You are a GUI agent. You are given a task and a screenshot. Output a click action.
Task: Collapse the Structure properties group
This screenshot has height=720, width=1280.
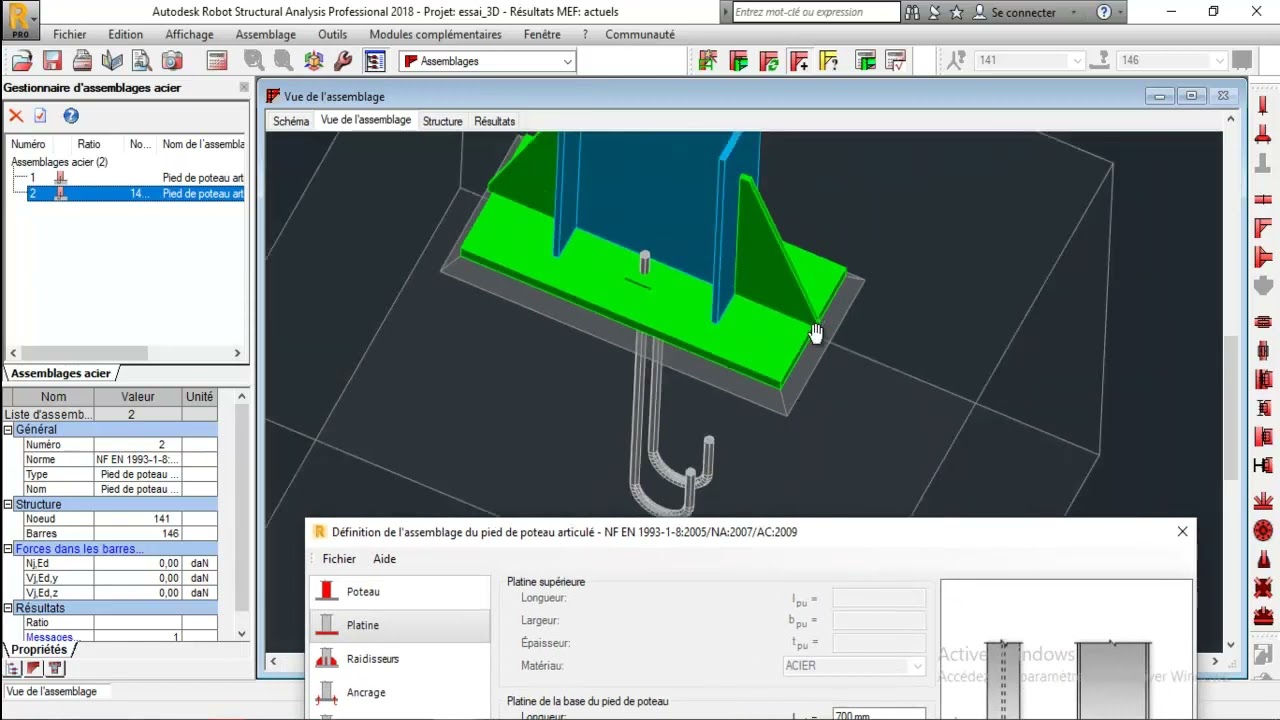(8, 505)
